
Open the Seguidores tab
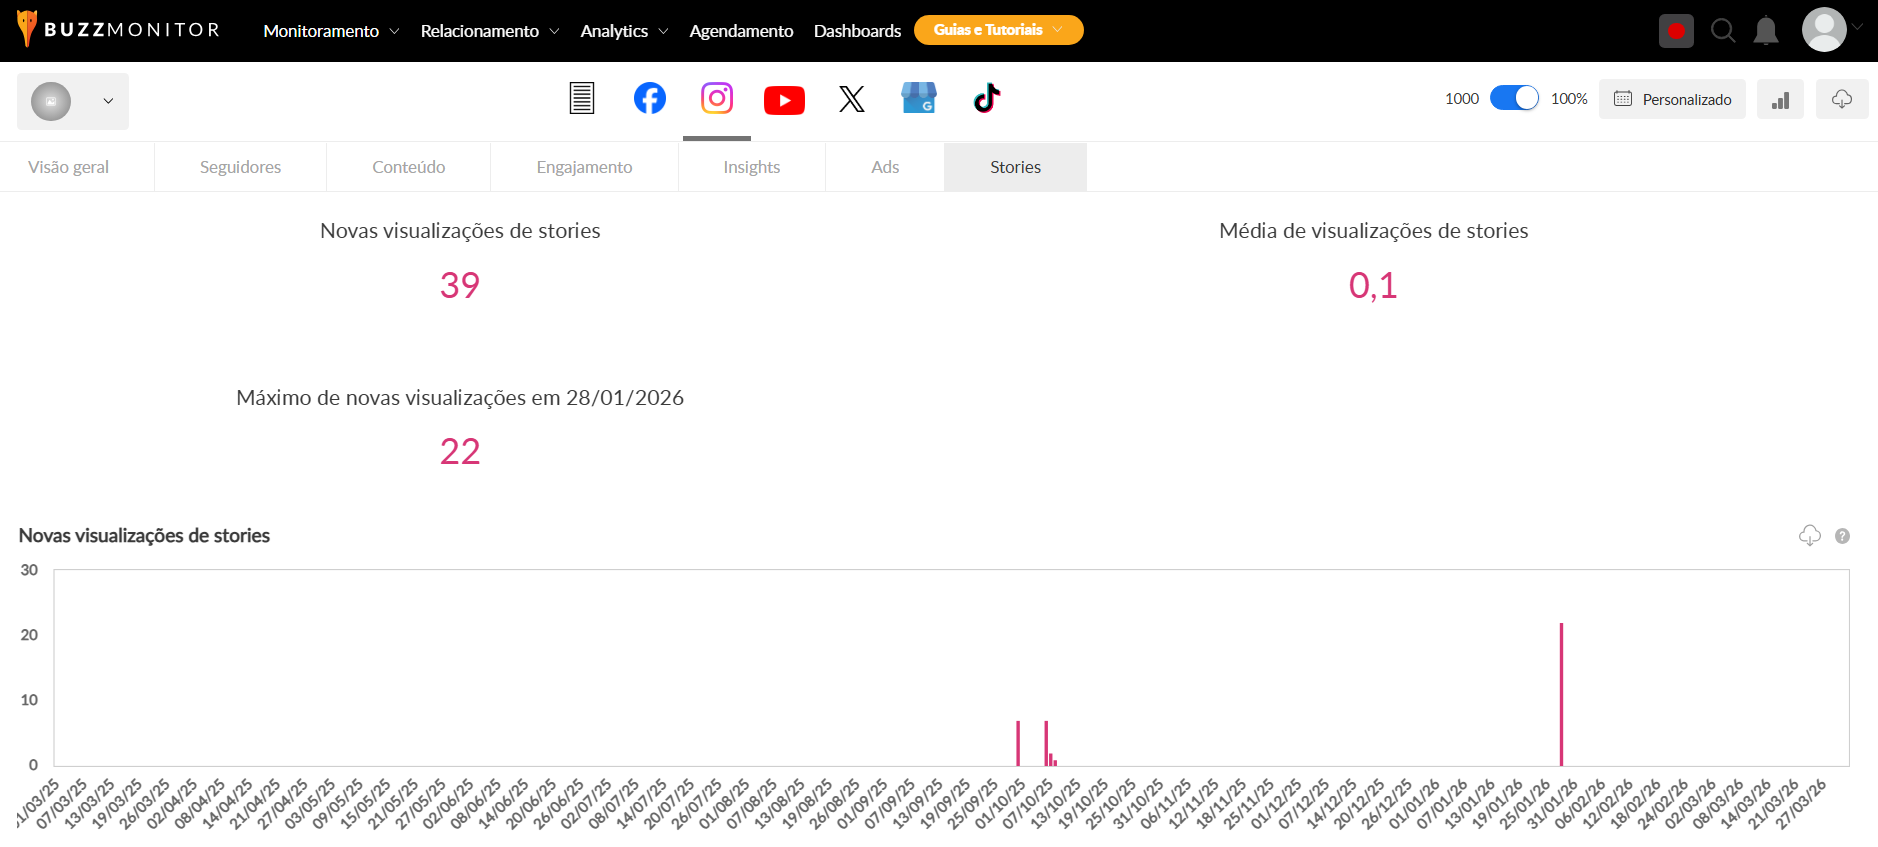coord(240,167)
